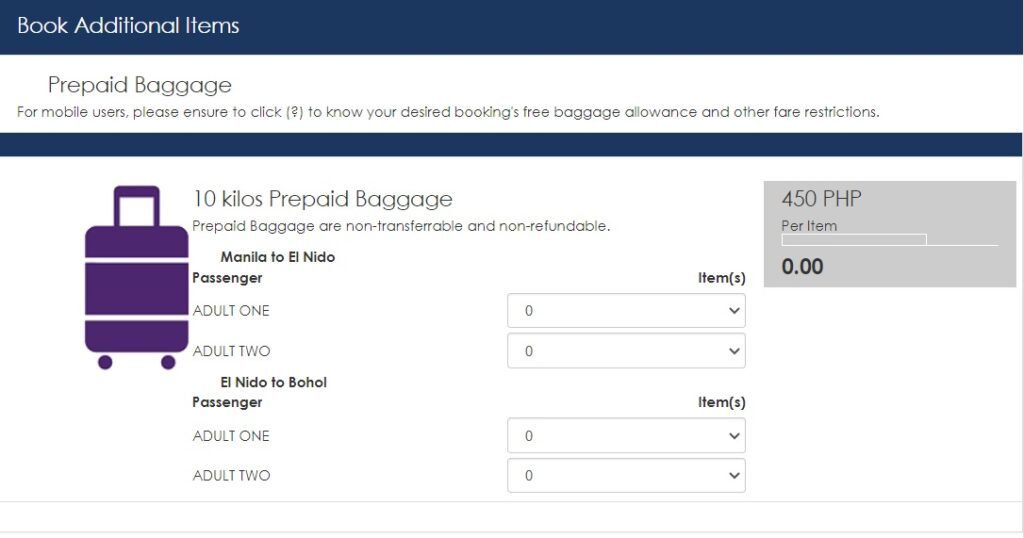Open ADULT ONE items dropdown, Manila to El Nido
The width and height of the screenshot is (1024, 538).
click(626, 311)
